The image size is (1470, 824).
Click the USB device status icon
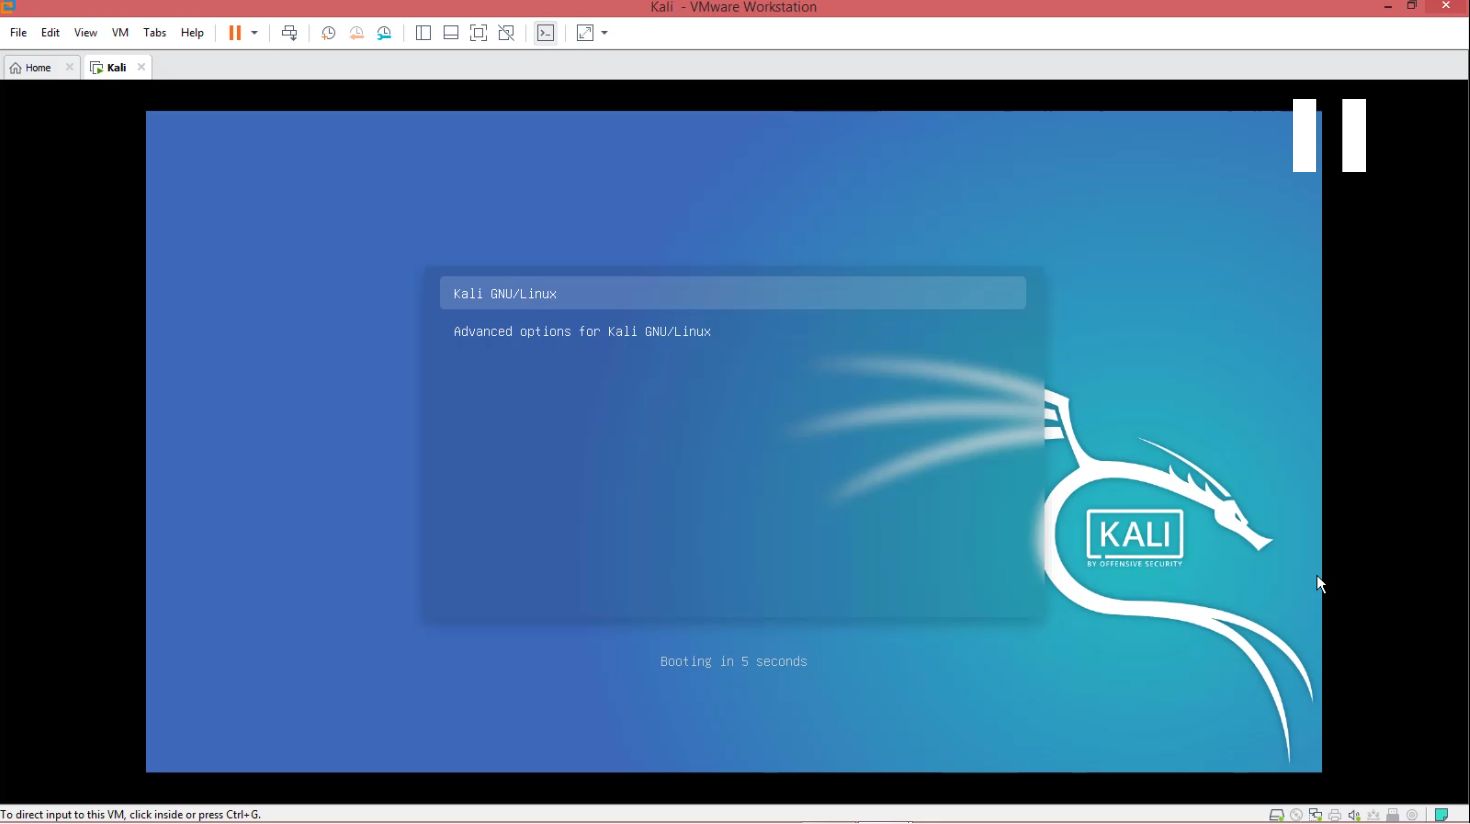pyautogui.click(x=1392, y=815)
